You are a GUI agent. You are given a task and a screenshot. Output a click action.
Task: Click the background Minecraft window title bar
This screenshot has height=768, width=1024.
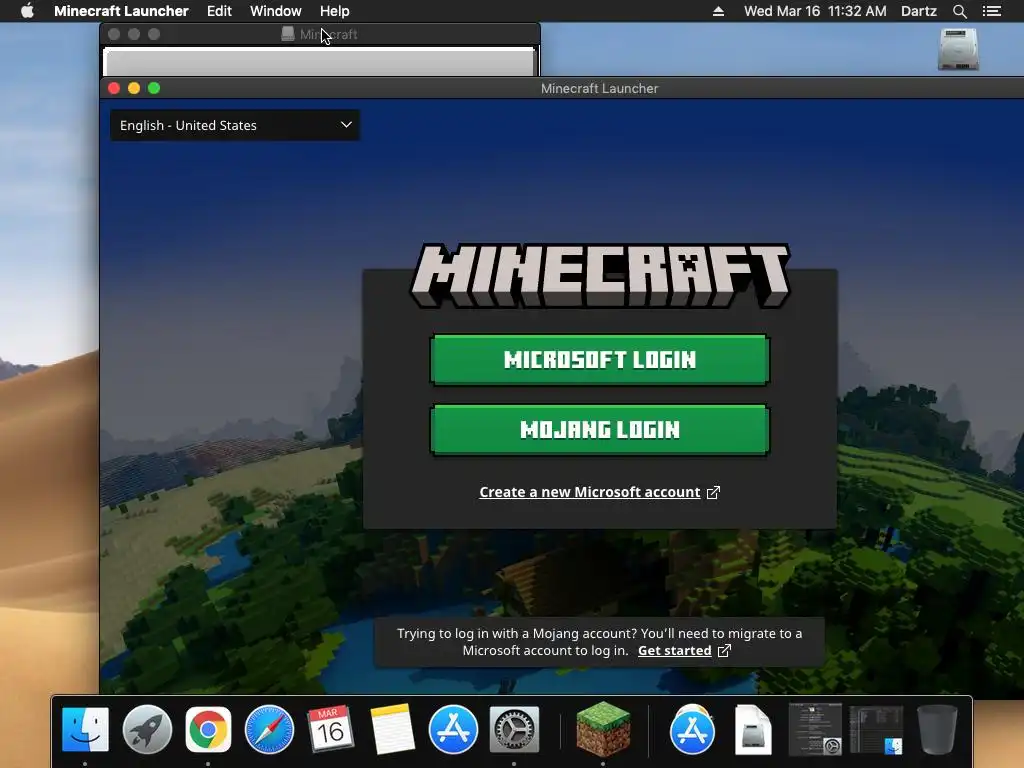tap(320, 34)
